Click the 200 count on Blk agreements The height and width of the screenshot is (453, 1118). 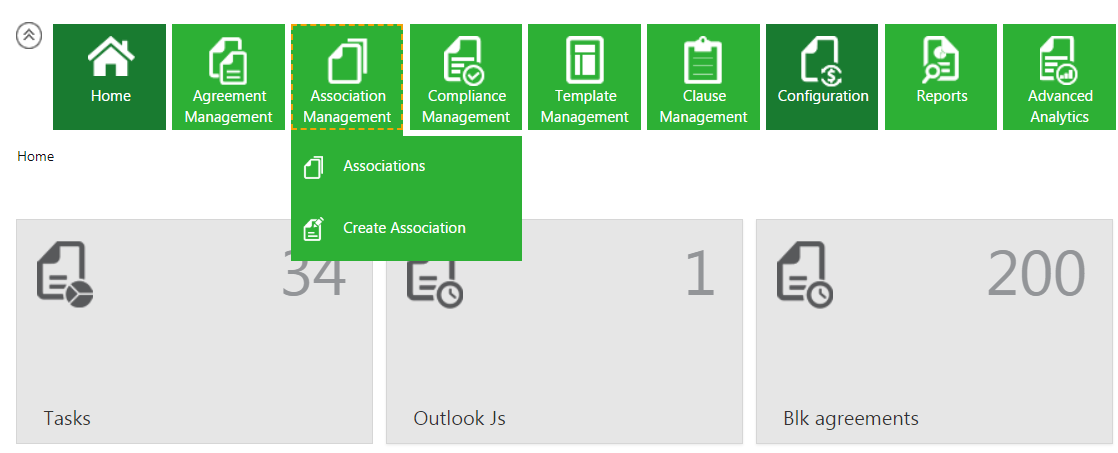coord(1036,273)
